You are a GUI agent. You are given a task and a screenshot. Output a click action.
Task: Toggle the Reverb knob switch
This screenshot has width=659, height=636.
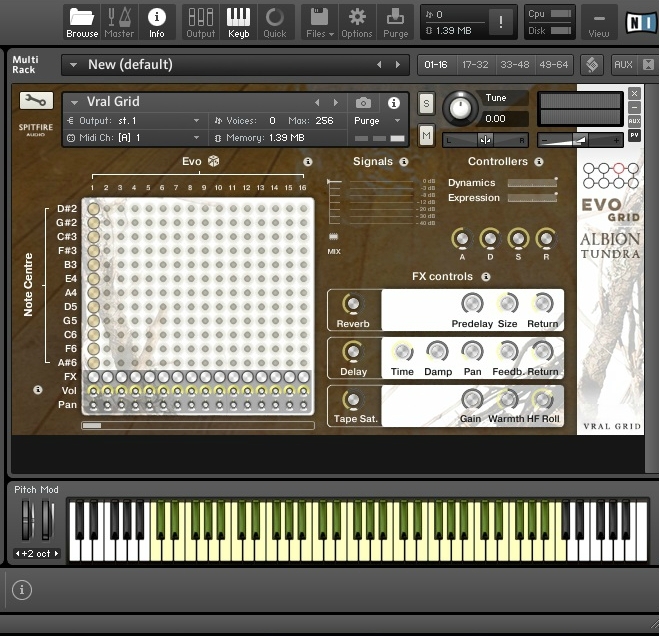[x=352, y=305]
